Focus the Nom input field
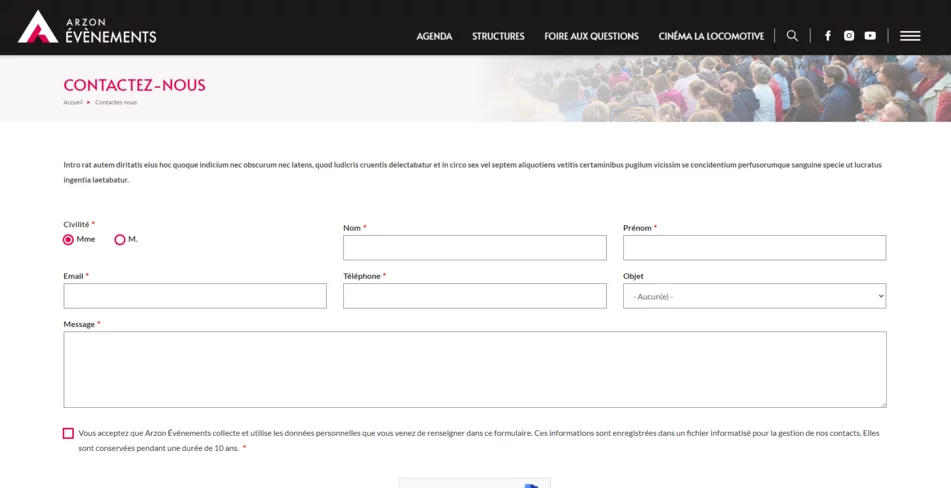Screen dimensions: 951x488 [474, 248]
